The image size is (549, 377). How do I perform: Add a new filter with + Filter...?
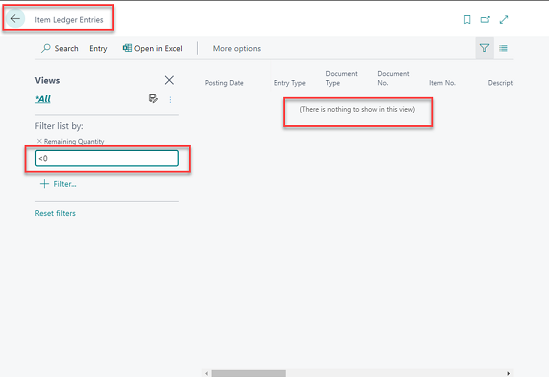tap(58, 184)
